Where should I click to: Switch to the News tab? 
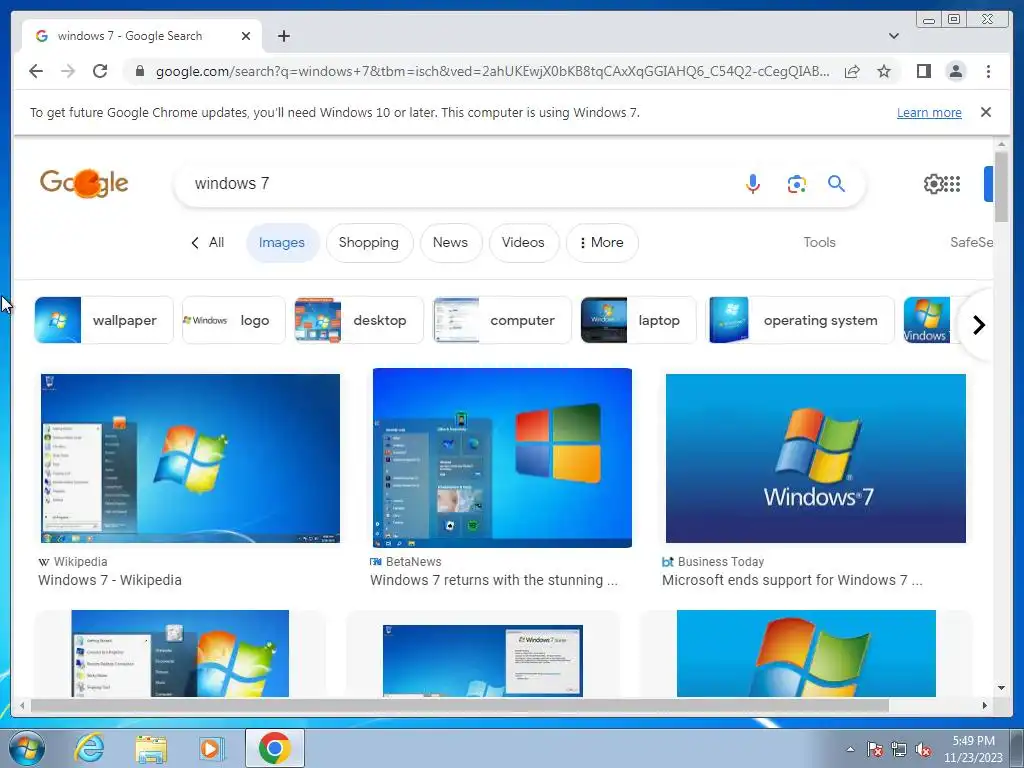(x=451, y=242)
